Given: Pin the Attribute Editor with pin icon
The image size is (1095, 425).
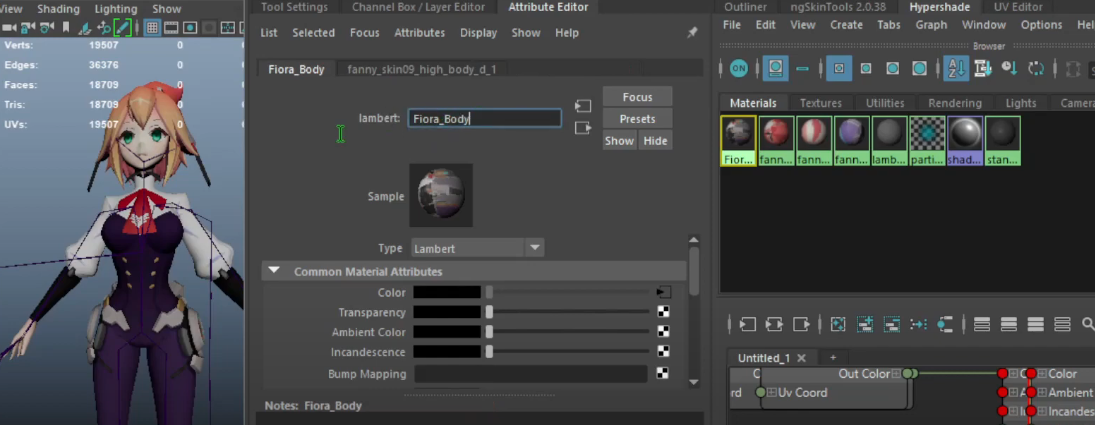Looking at the screenshot, I should [x=692, y=33].
